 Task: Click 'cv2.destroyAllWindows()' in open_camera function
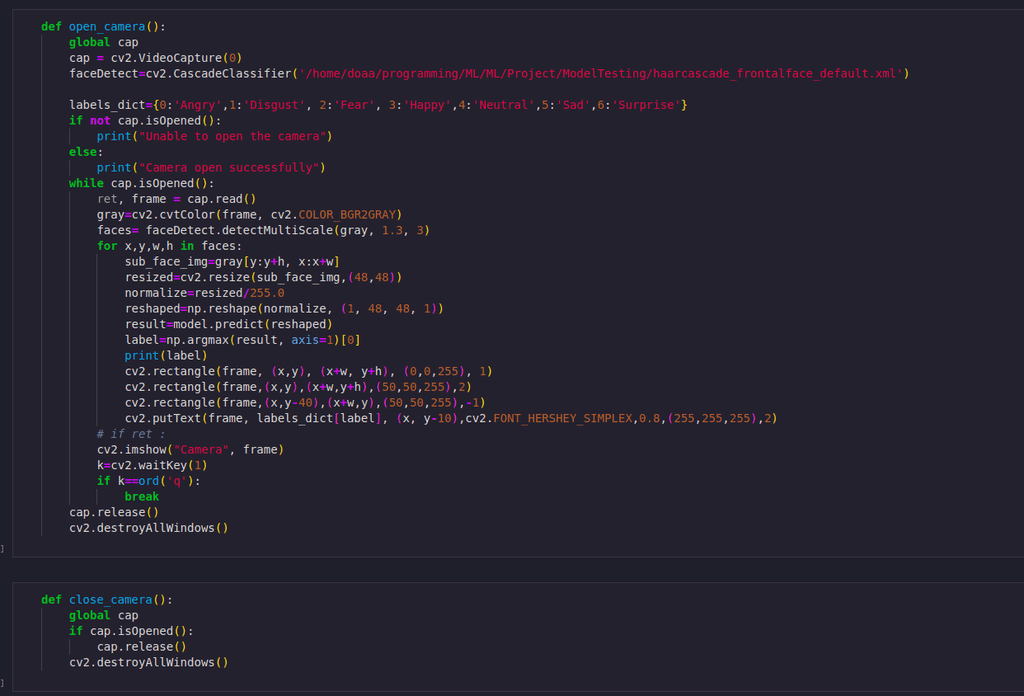click(149, 528)
